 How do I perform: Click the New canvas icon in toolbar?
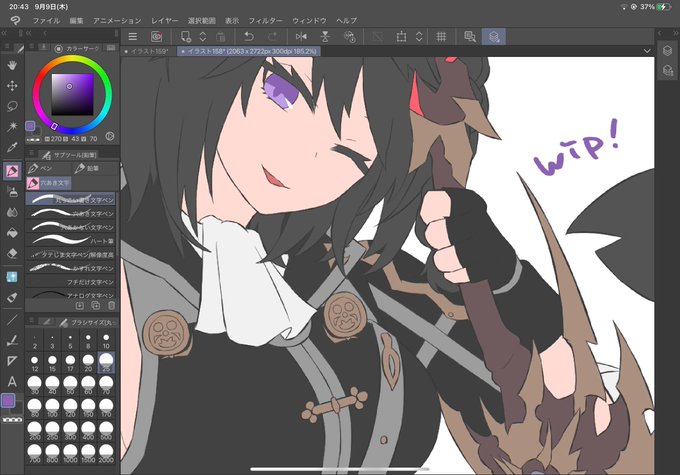click(186, 37)
